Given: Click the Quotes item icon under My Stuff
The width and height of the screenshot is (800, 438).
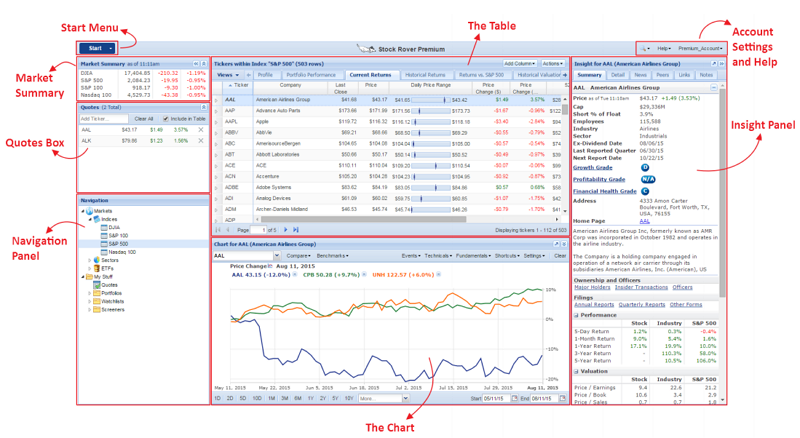Looking at the screenshot, I should [x=96, y=285].
